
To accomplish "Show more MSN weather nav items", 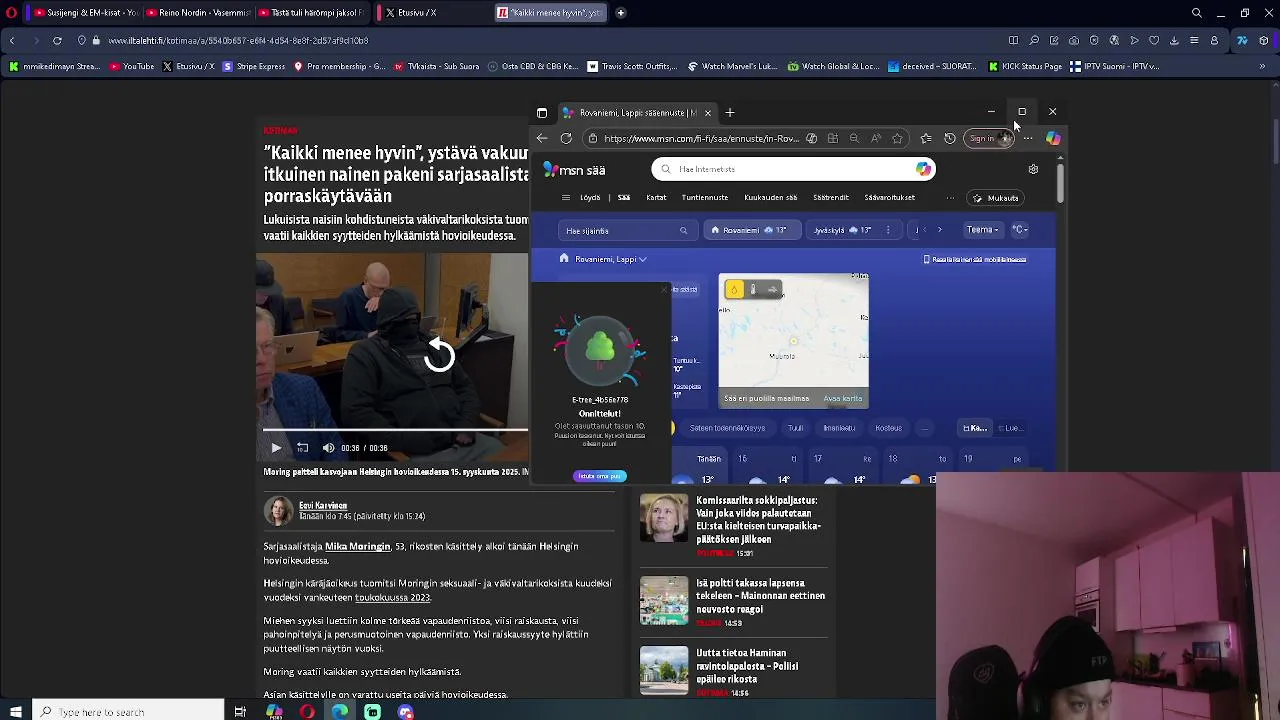I will [x=950, y=198].
